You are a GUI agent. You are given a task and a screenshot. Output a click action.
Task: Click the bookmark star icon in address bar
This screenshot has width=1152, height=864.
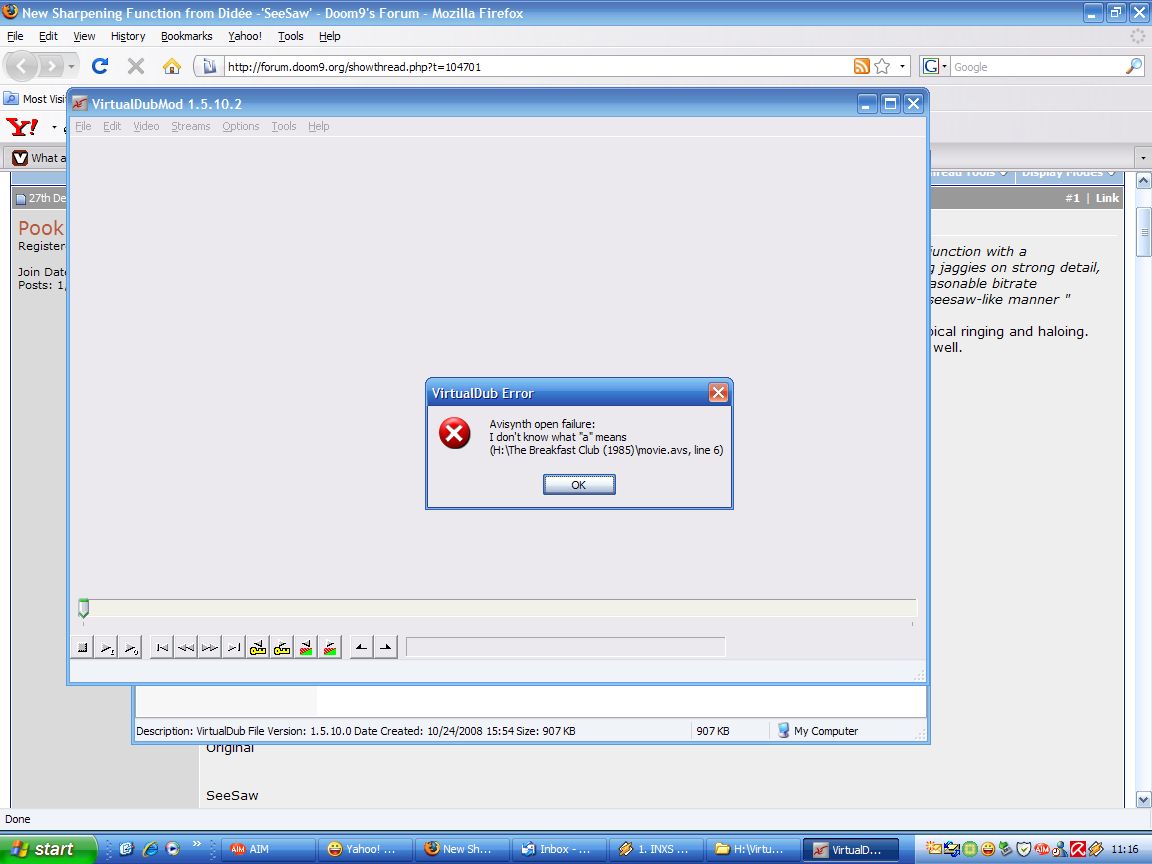pyautogui.click(x=882, y=66)
